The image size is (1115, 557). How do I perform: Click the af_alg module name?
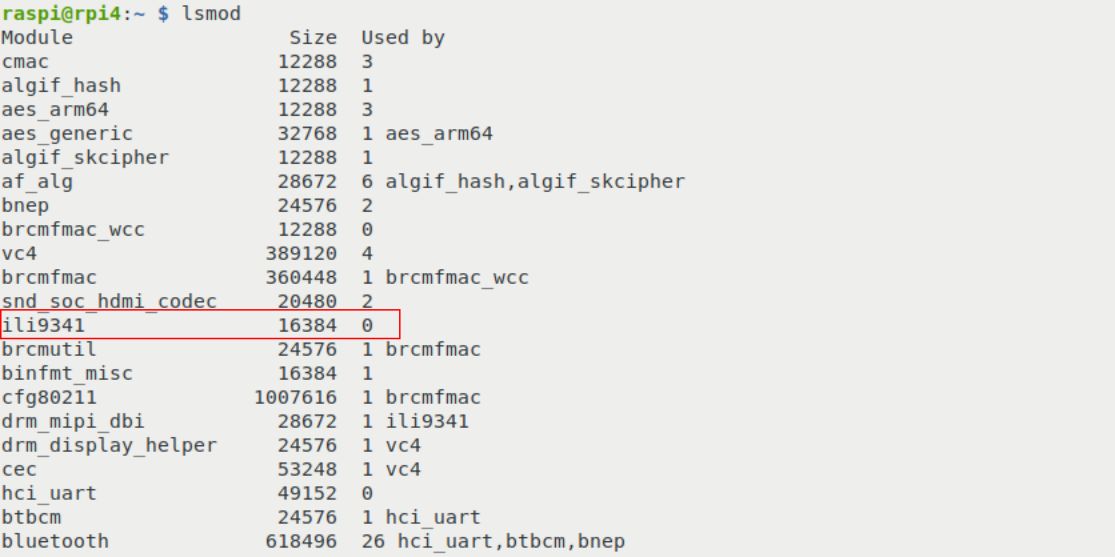[x=37, y=181]
